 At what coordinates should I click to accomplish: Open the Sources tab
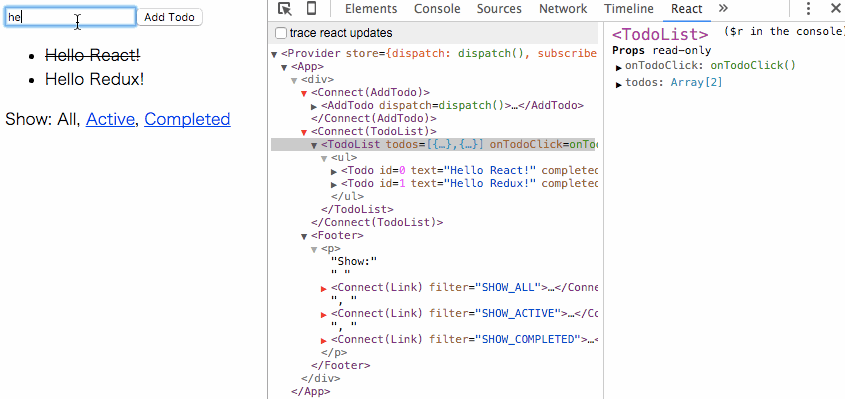pos(499,9)
